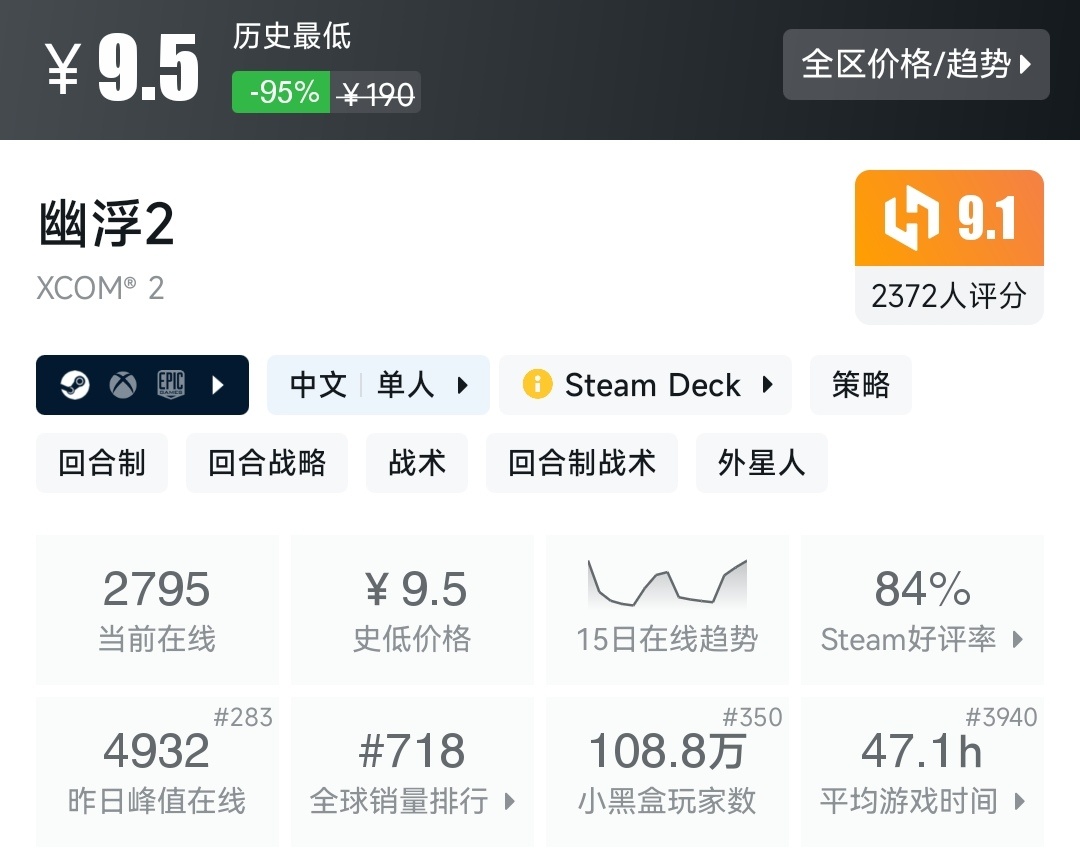Viewport: 1080px width, 858px height.
Task: Click the 外星人 genre tag
Action: pyautogui.click(x=761, y=462)
